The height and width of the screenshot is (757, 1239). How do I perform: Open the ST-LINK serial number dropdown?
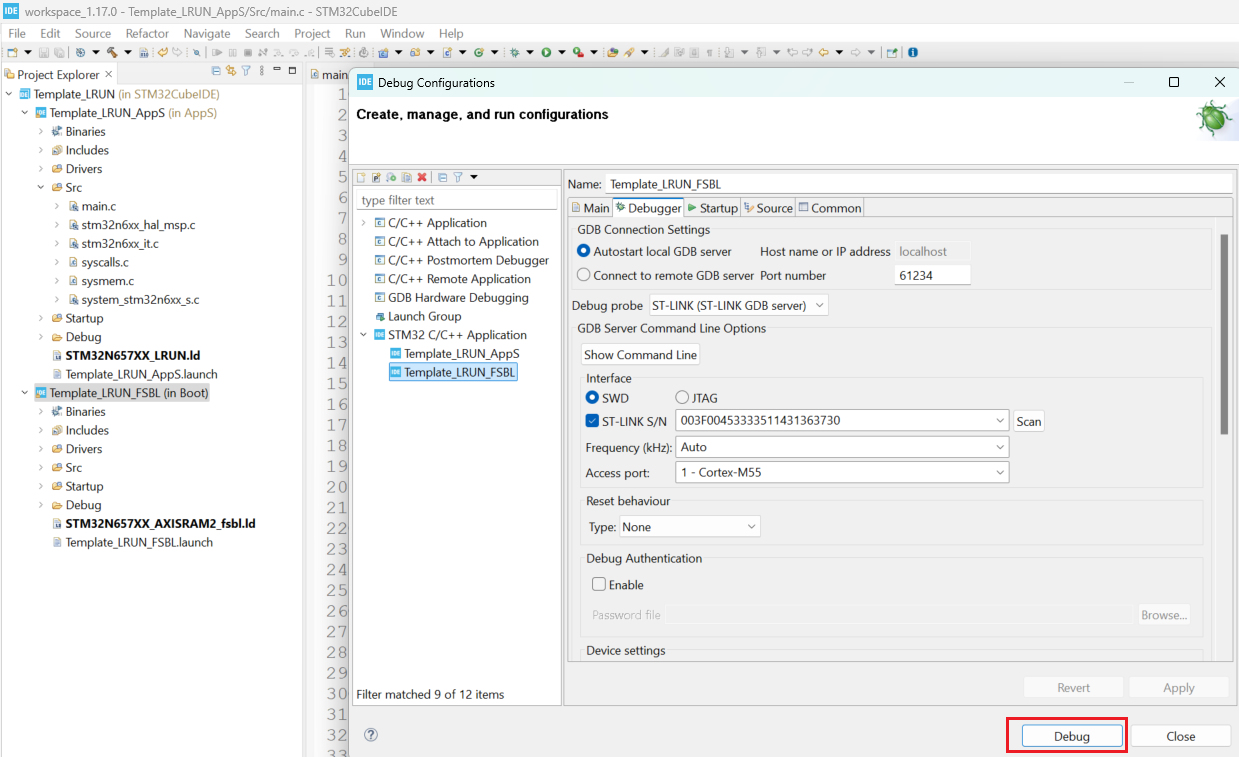point(842,421)
